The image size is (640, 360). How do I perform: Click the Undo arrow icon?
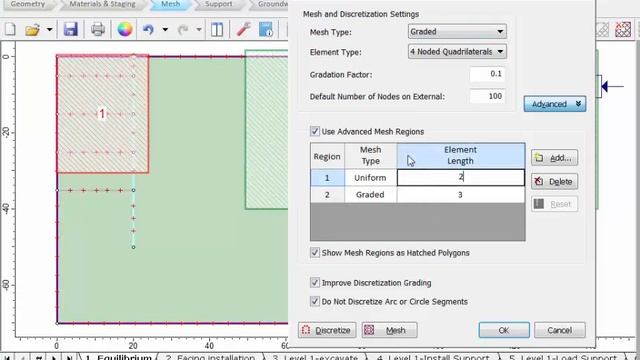tap(148, 29)
